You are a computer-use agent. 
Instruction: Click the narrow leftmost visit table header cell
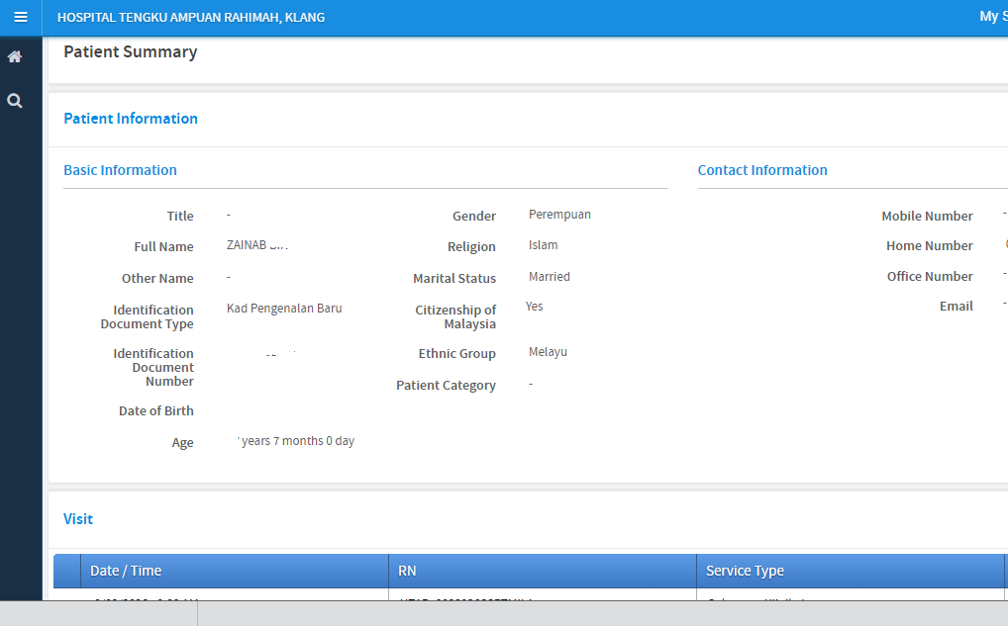tap(66, 570)
